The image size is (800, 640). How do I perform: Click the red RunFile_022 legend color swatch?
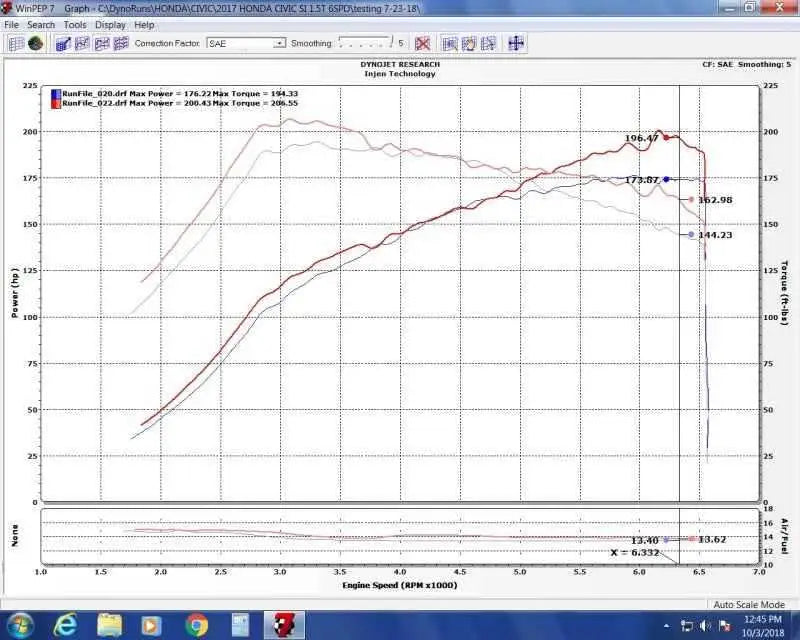tap(55, 103)
